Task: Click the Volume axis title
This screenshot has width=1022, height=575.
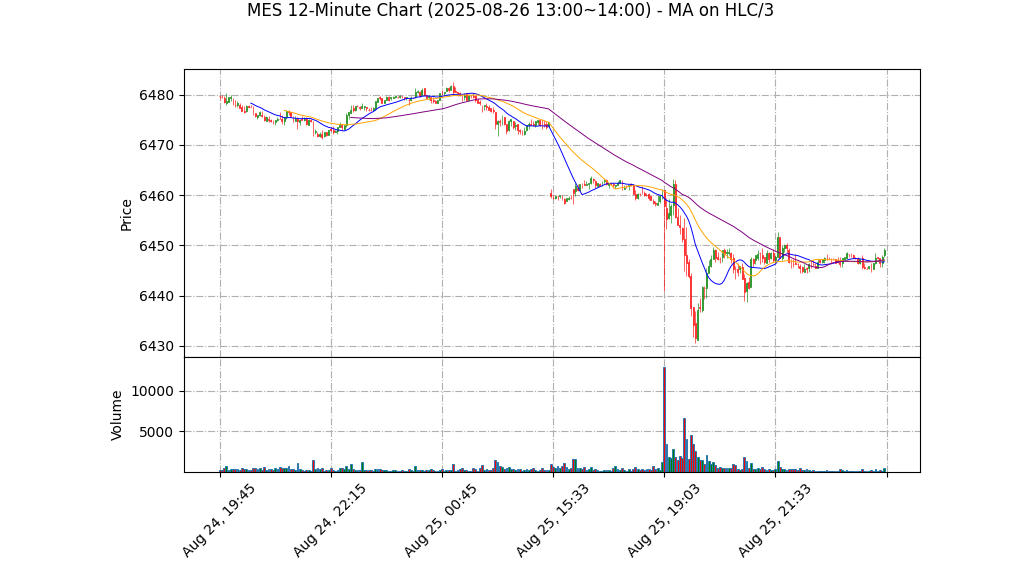Action: click(x=117, y=415)
